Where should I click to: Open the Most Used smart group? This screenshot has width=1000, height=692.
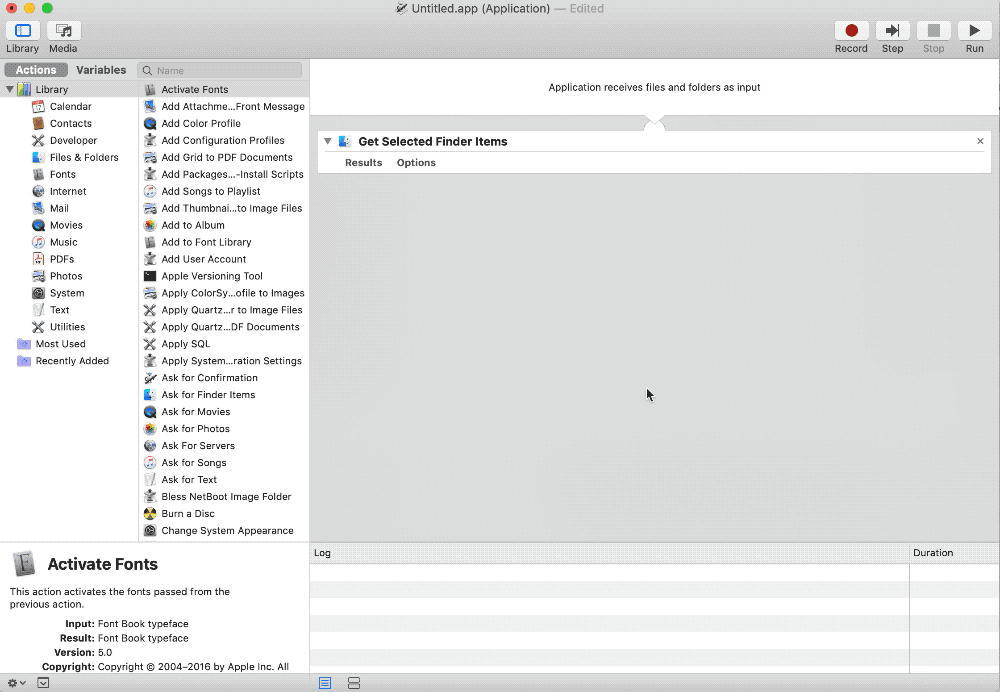[60, 344]
